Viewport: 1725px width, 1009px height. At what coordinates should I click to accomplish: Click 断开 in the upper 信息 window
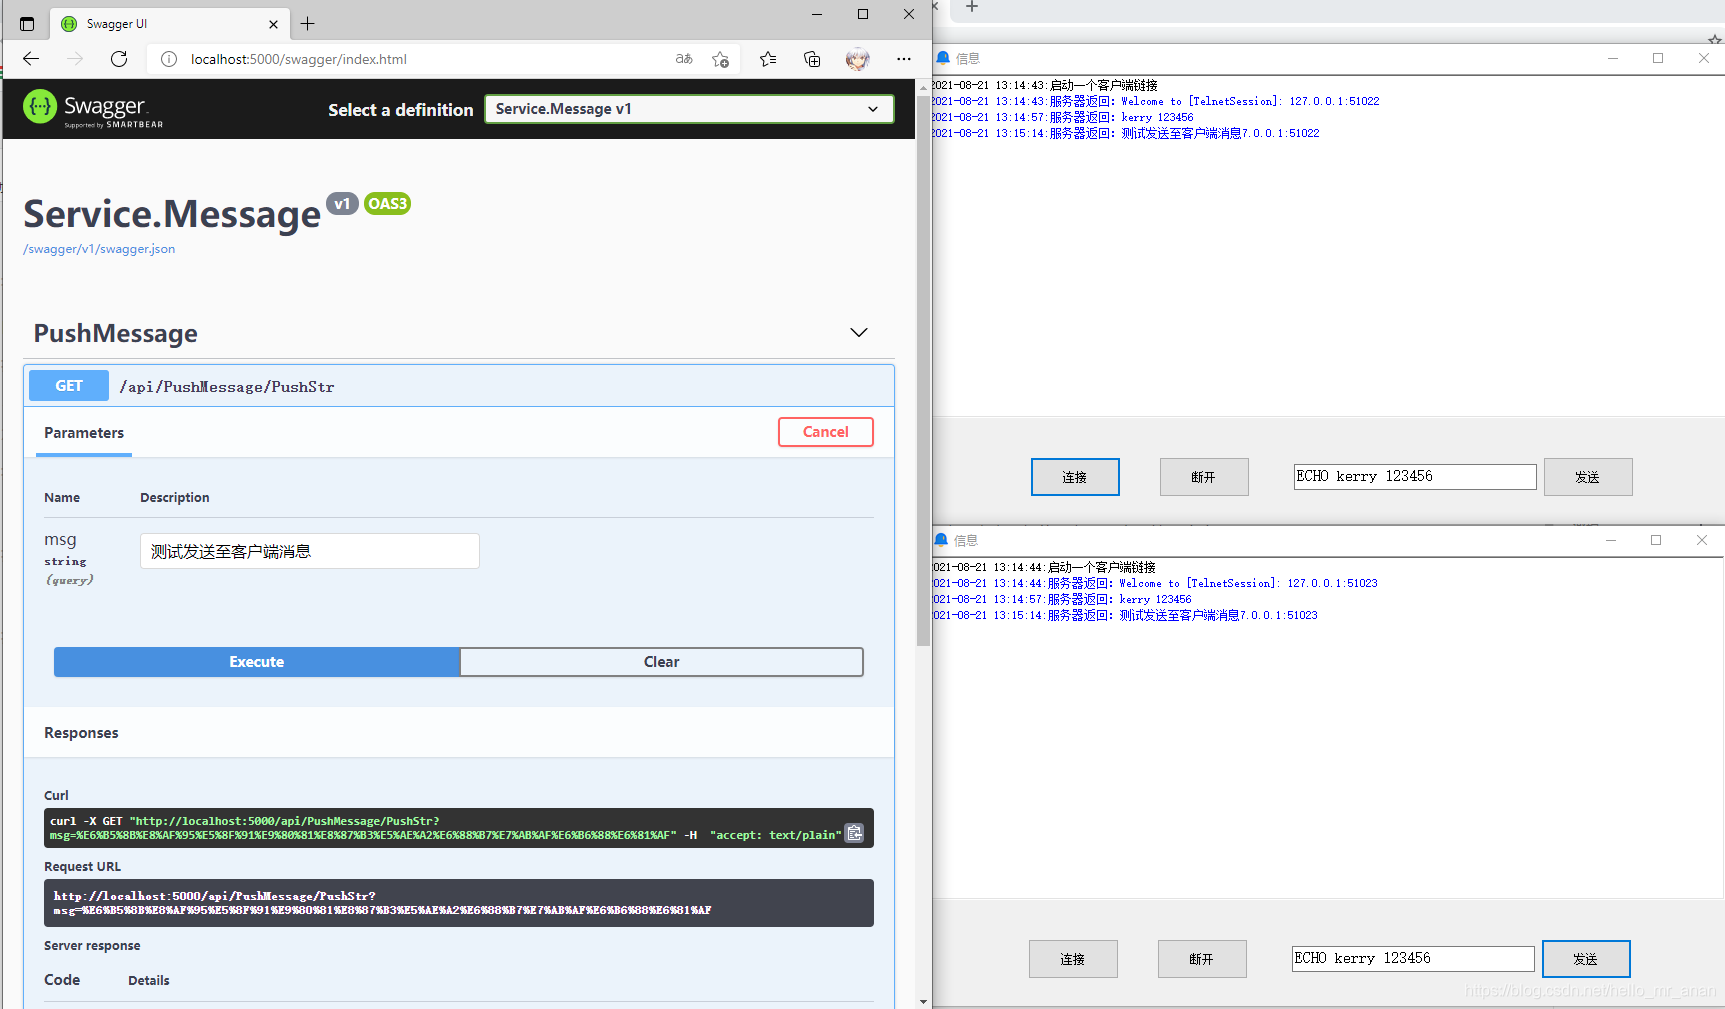[1204, 477]
